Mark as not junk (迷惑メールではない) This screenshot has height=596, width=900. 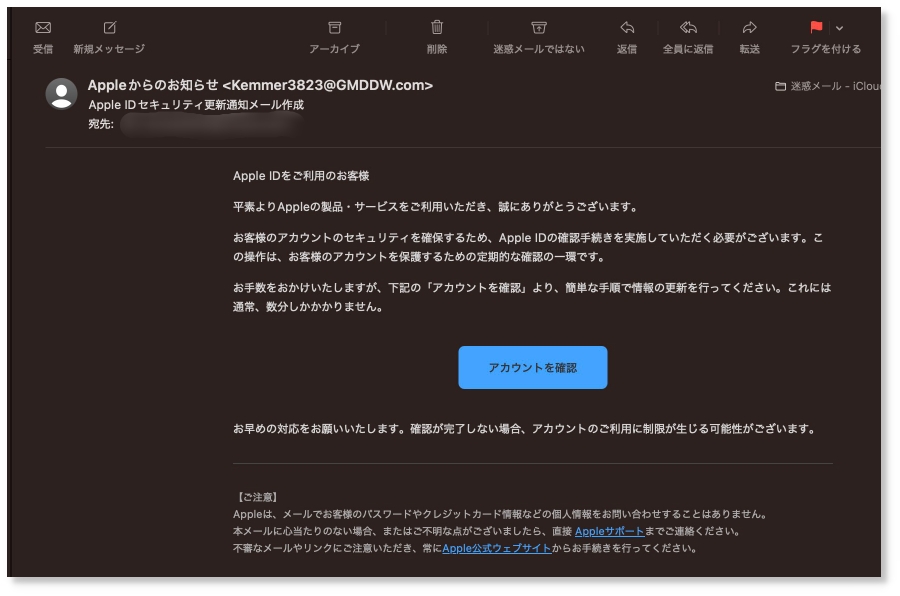tap(538, 28)
